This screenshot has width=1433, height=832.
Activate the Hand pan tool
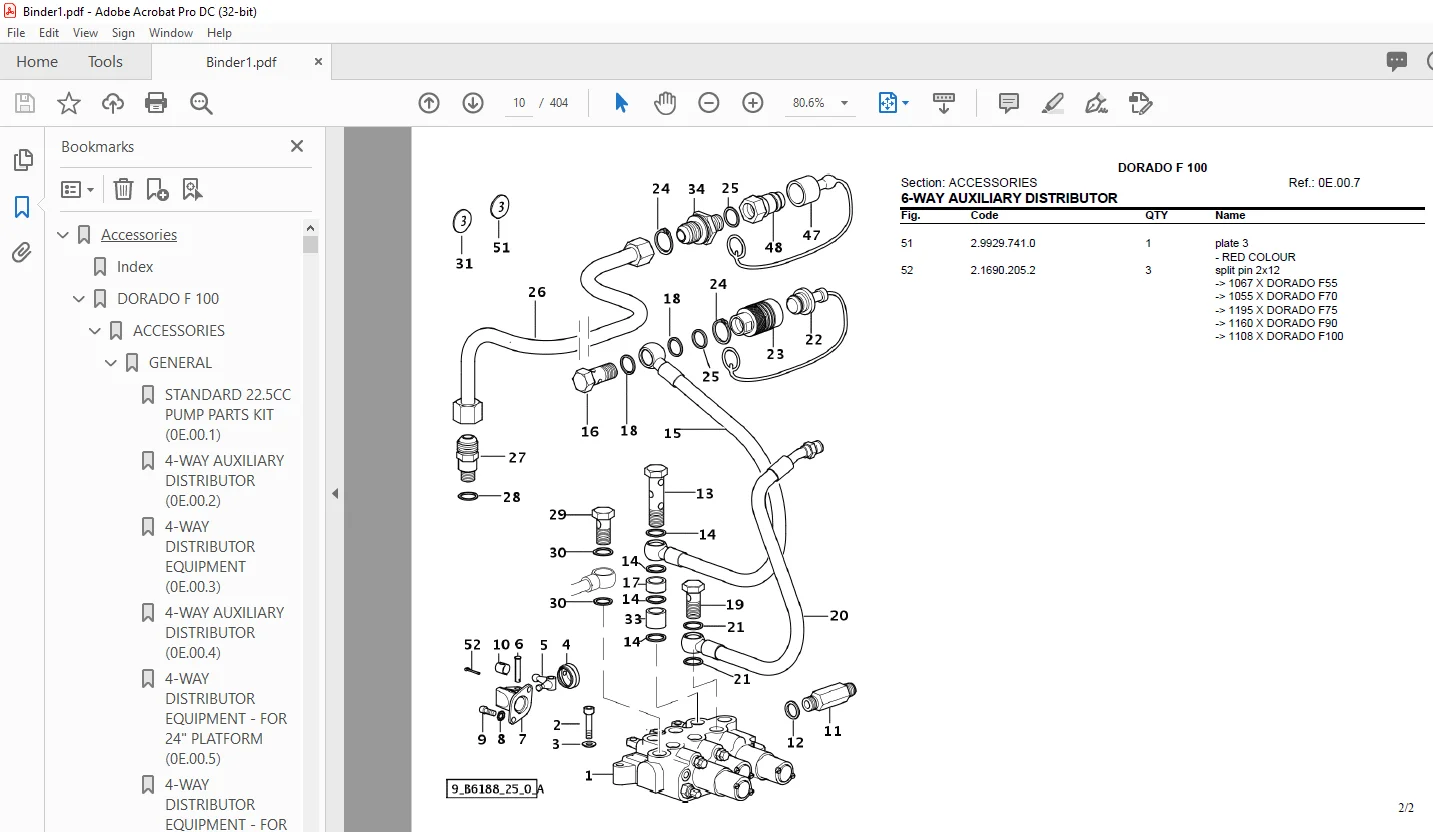pos(665,103)
